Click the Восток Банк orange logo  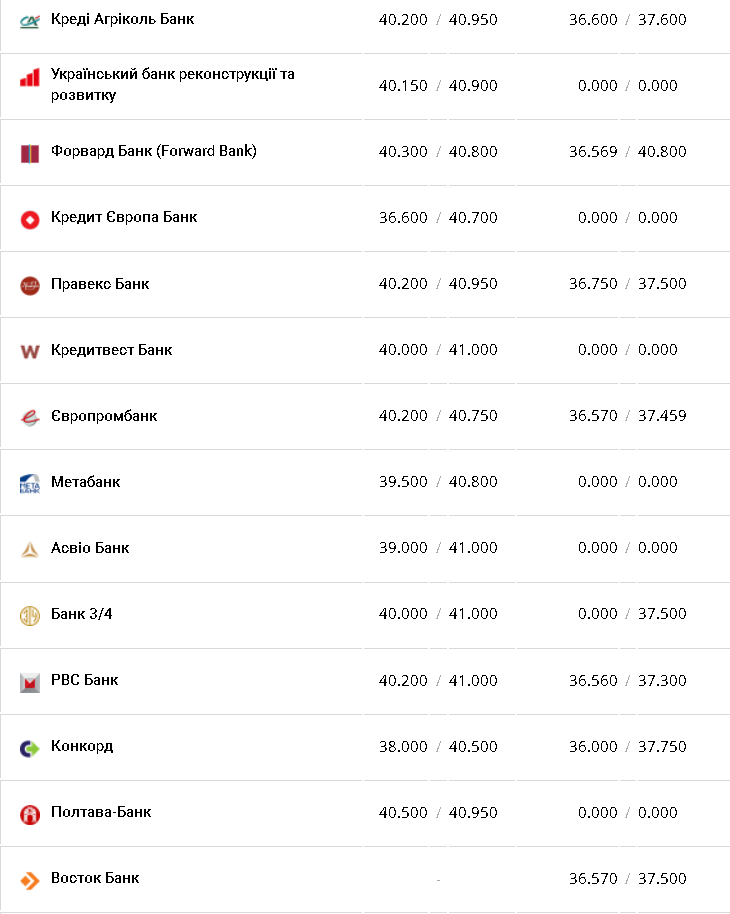(29, 880)
